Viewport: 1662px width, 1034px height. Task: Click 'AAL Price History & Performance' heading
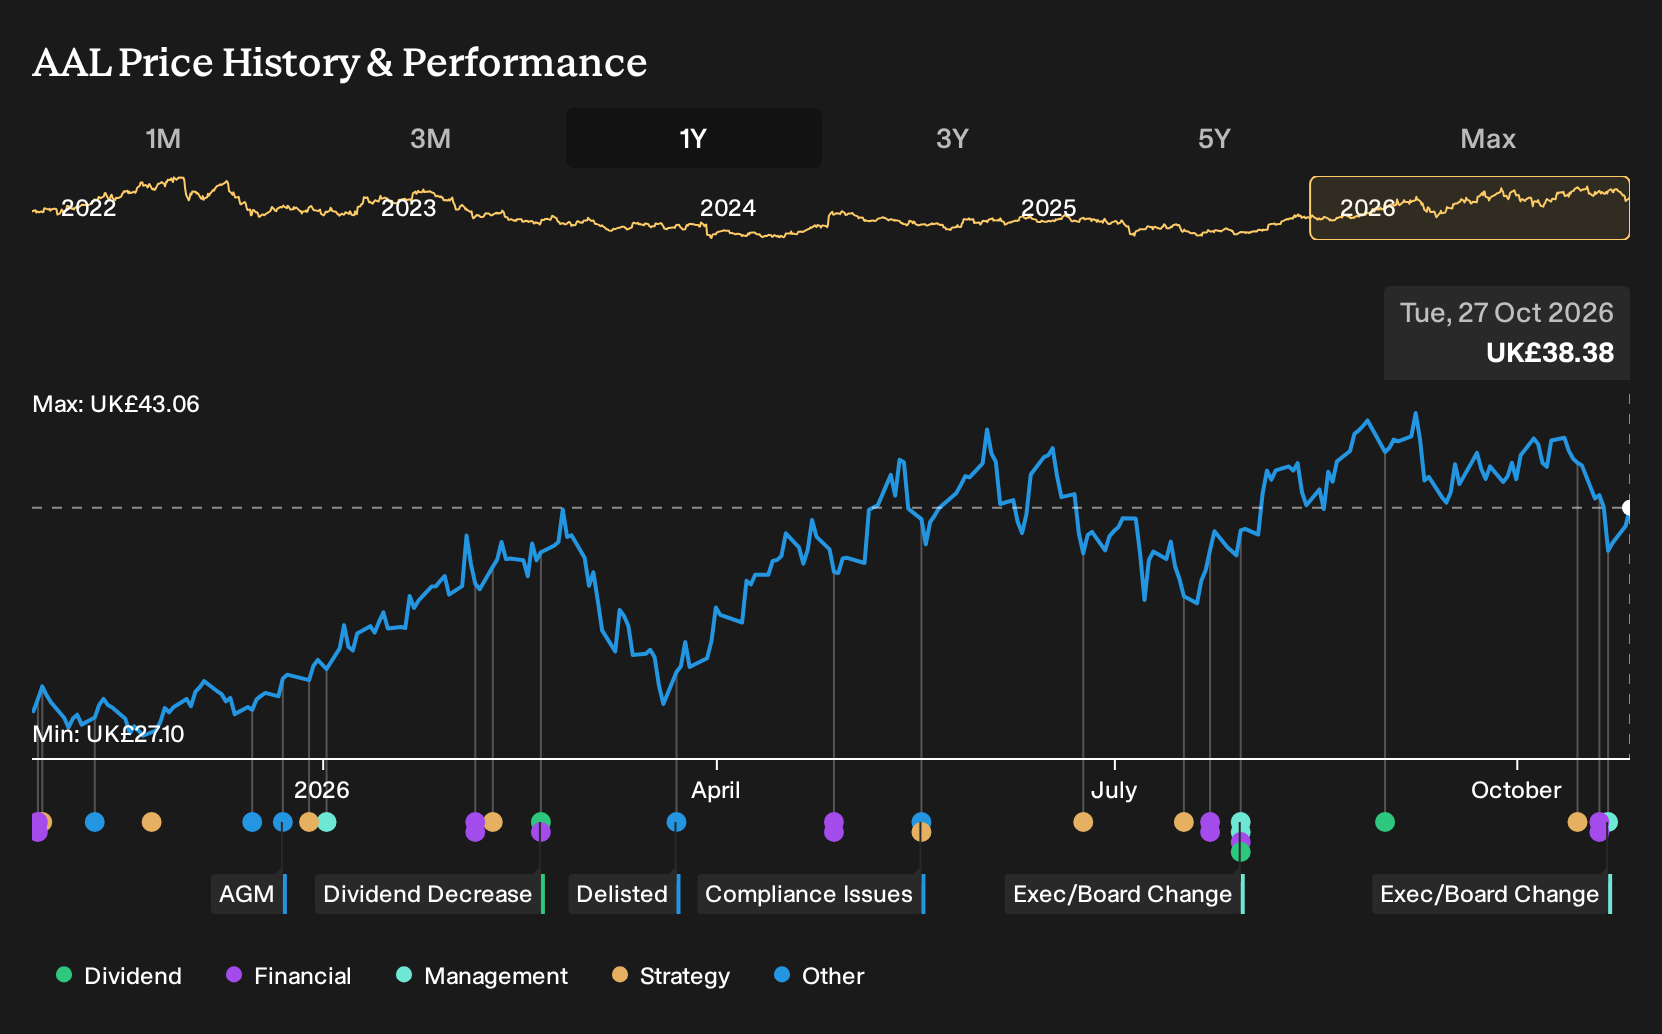click(340, 62)
